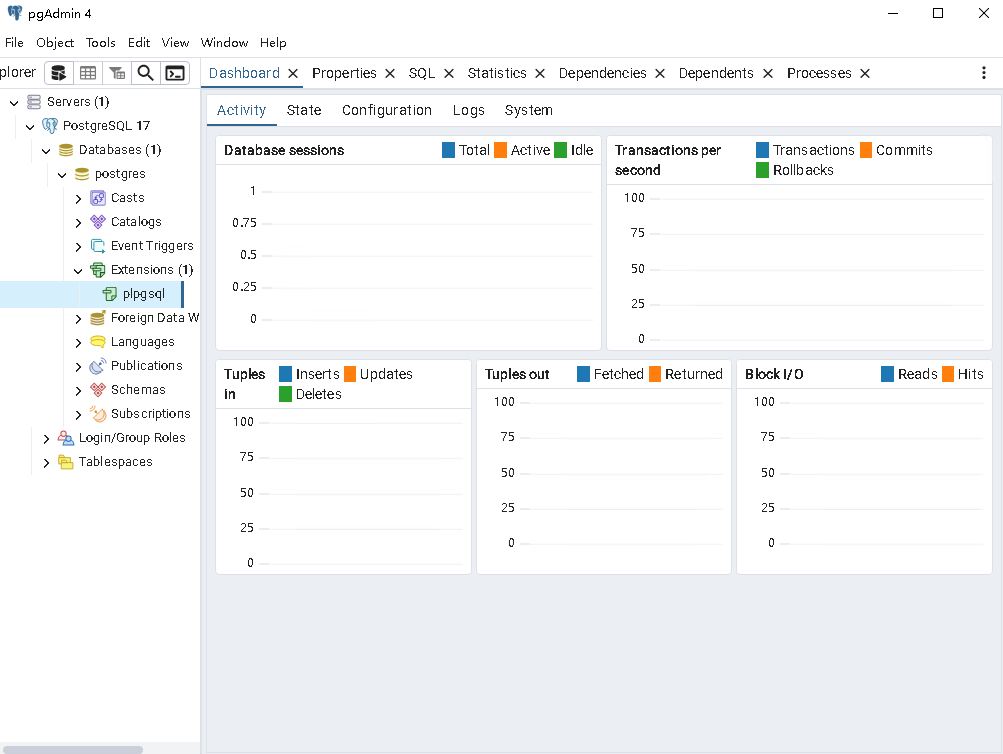Screen dimensions: 1003x754
Task: Switch to the Statistics tab
Action: coord(497,73)
